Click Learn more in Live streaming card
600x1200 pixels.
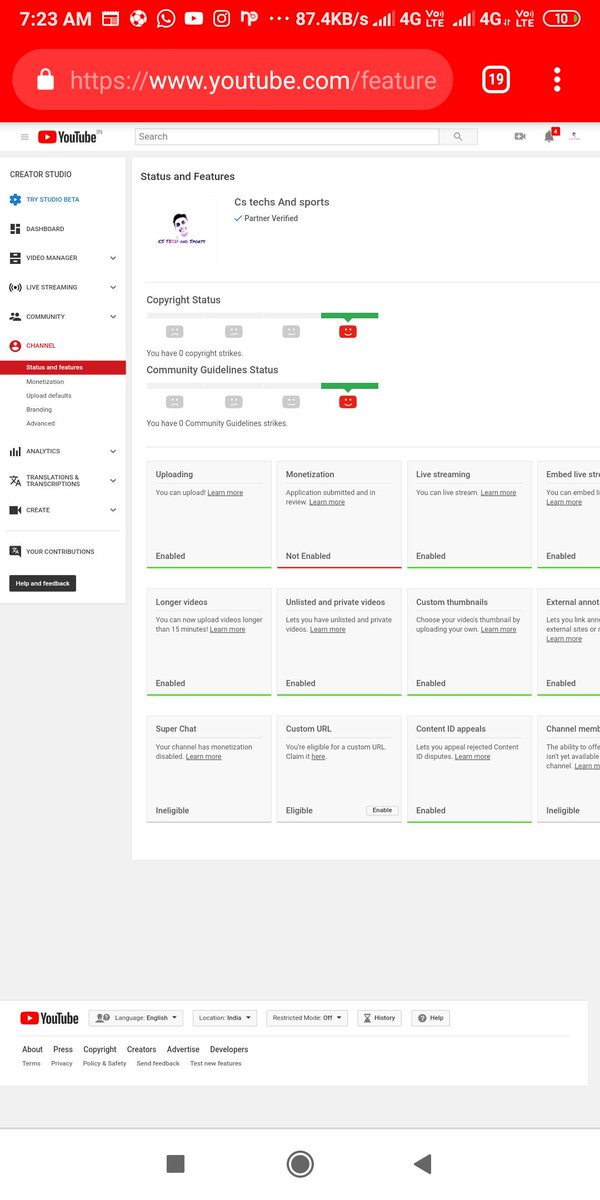pyautogui.click(x=498, y=493)
